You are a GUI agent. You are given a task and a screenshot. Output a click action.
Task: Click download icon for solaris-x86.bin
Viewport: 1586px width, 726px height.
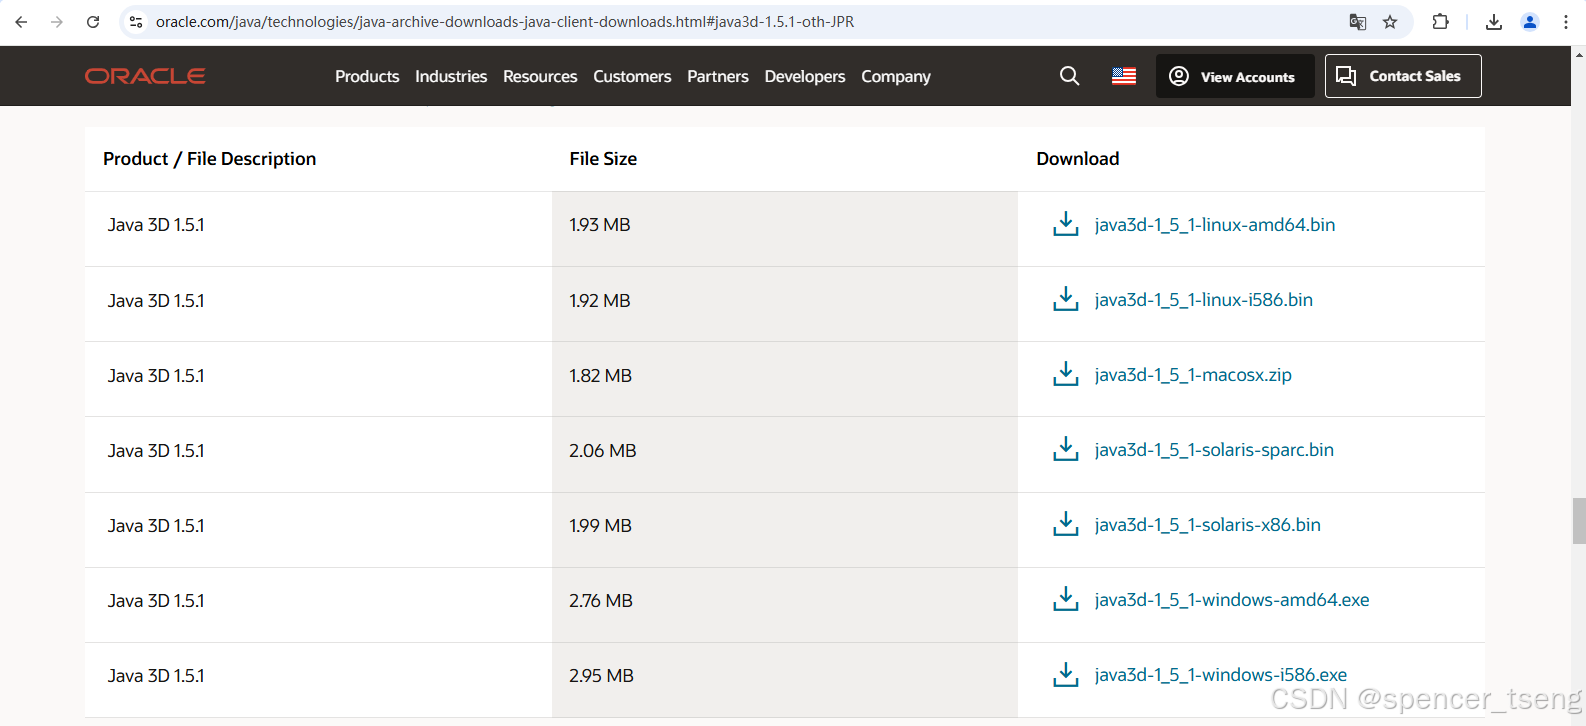[x=1066, y=524]
